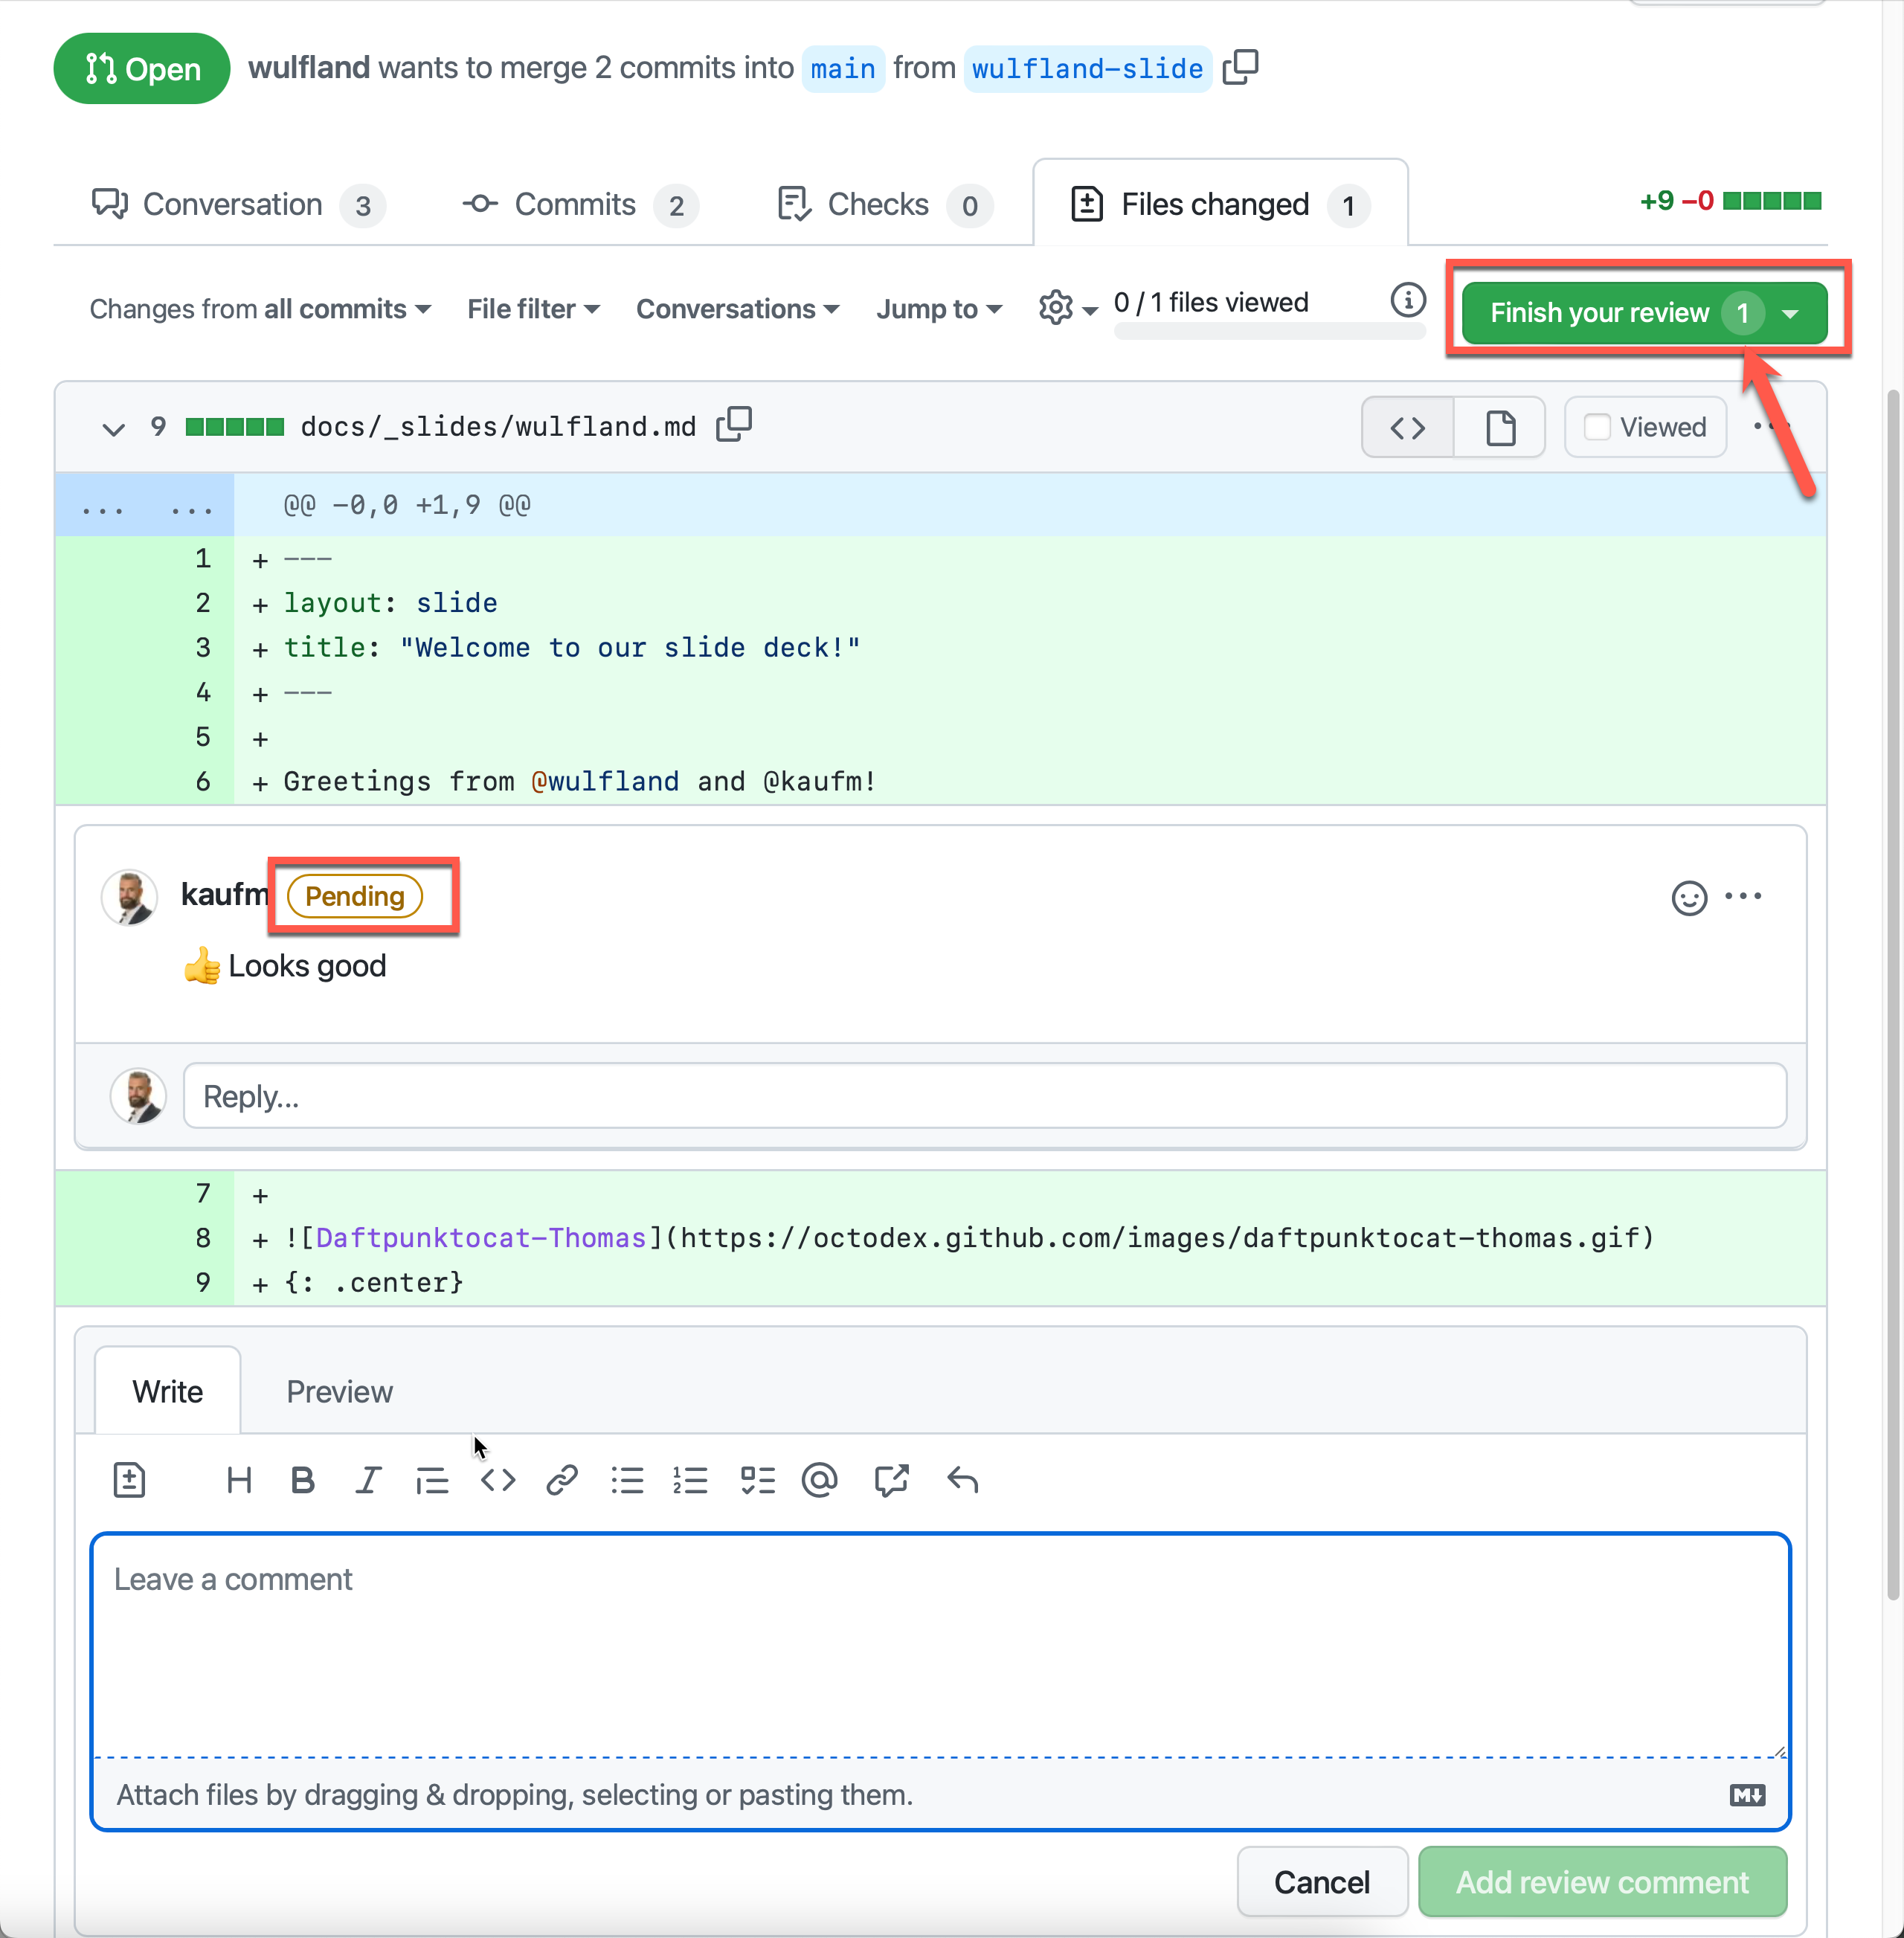Add emoji reaction to kaufm's comment
Image resolution: width=1904 pixels, height=1938 pixels.
[x=1689, y=897]
